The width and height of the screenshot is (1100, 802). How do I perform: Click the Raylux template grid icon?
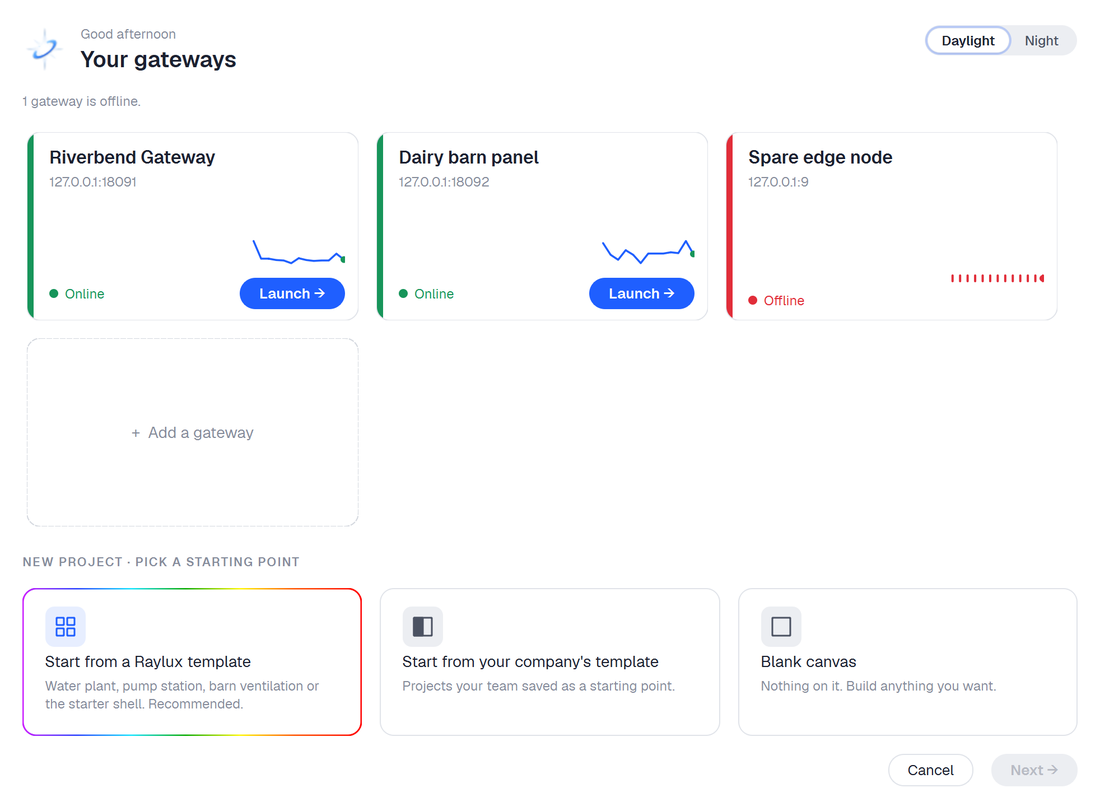tap(65, 626)
